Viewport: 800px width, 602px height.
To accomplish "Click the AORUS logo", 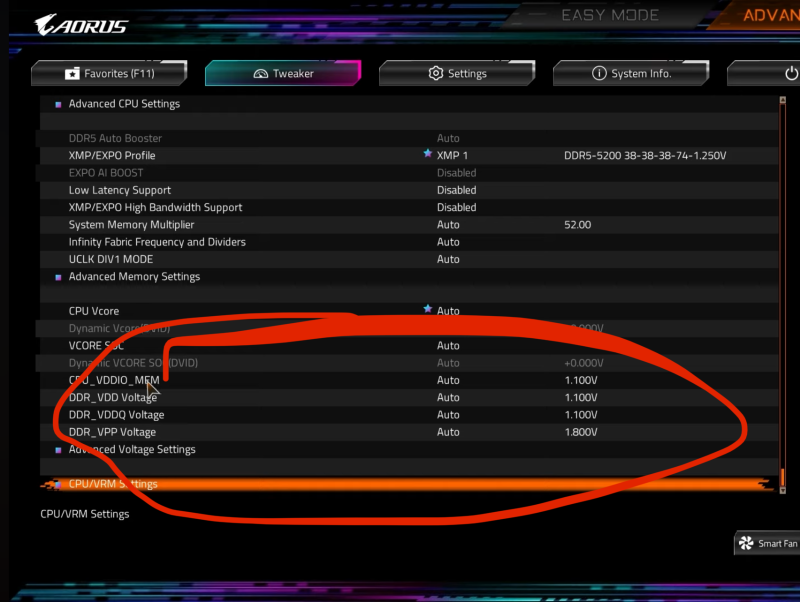I will [81, 25].
